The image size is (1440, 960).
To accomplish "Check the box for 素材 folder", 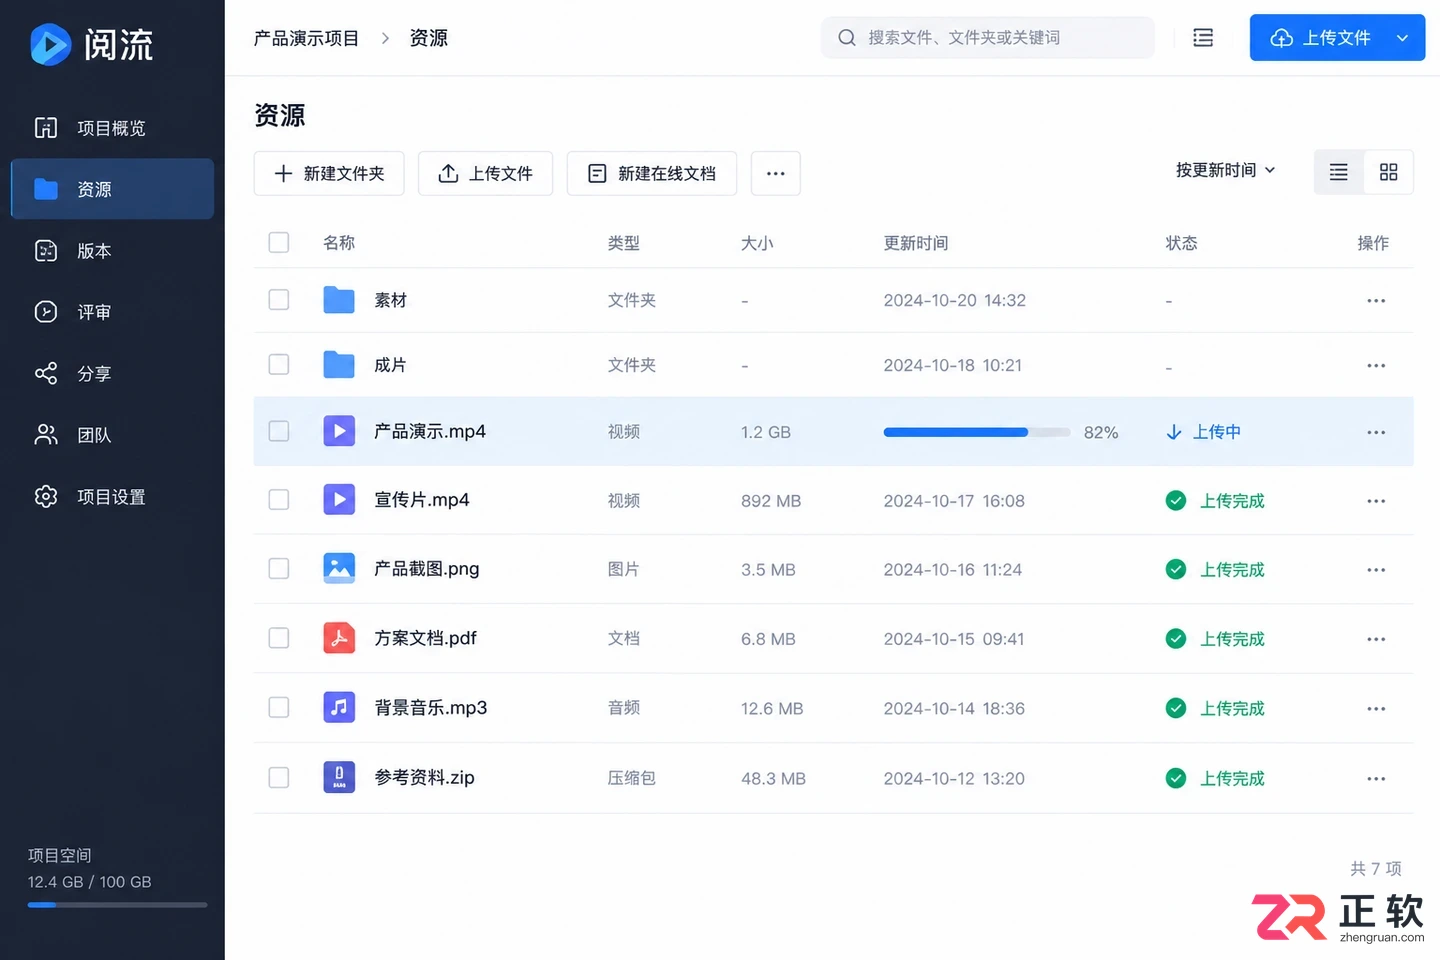I will tap(279, 300).
